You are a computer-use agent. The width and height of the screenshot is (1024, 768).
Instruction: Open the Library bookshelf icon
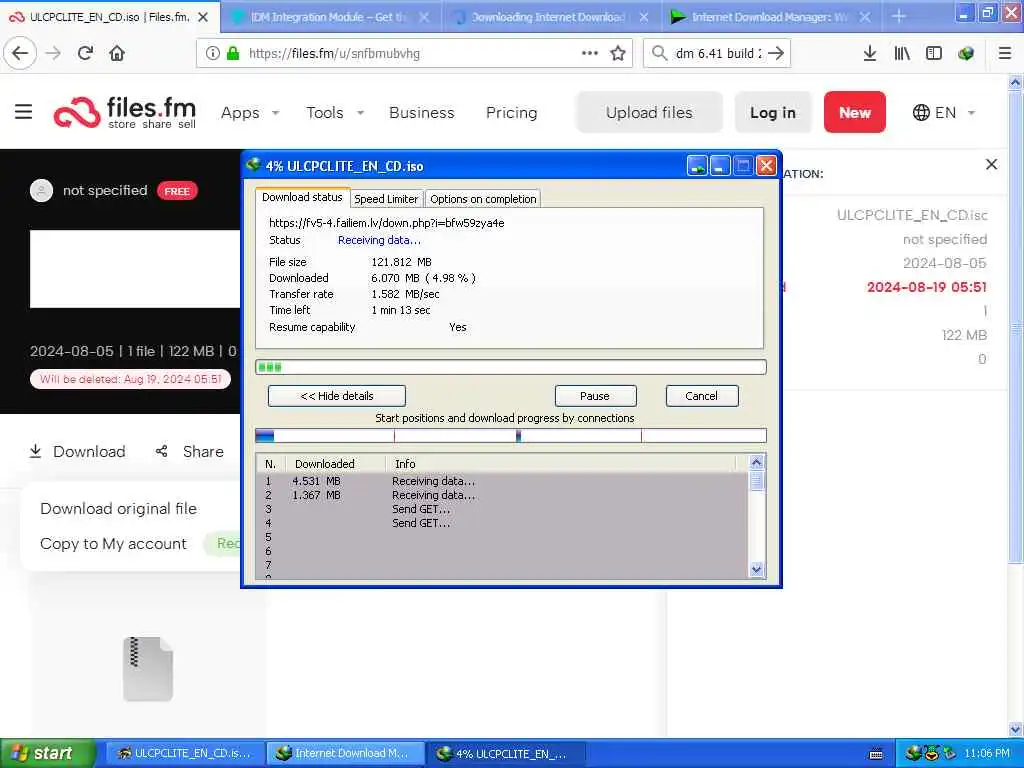(902, 53)
